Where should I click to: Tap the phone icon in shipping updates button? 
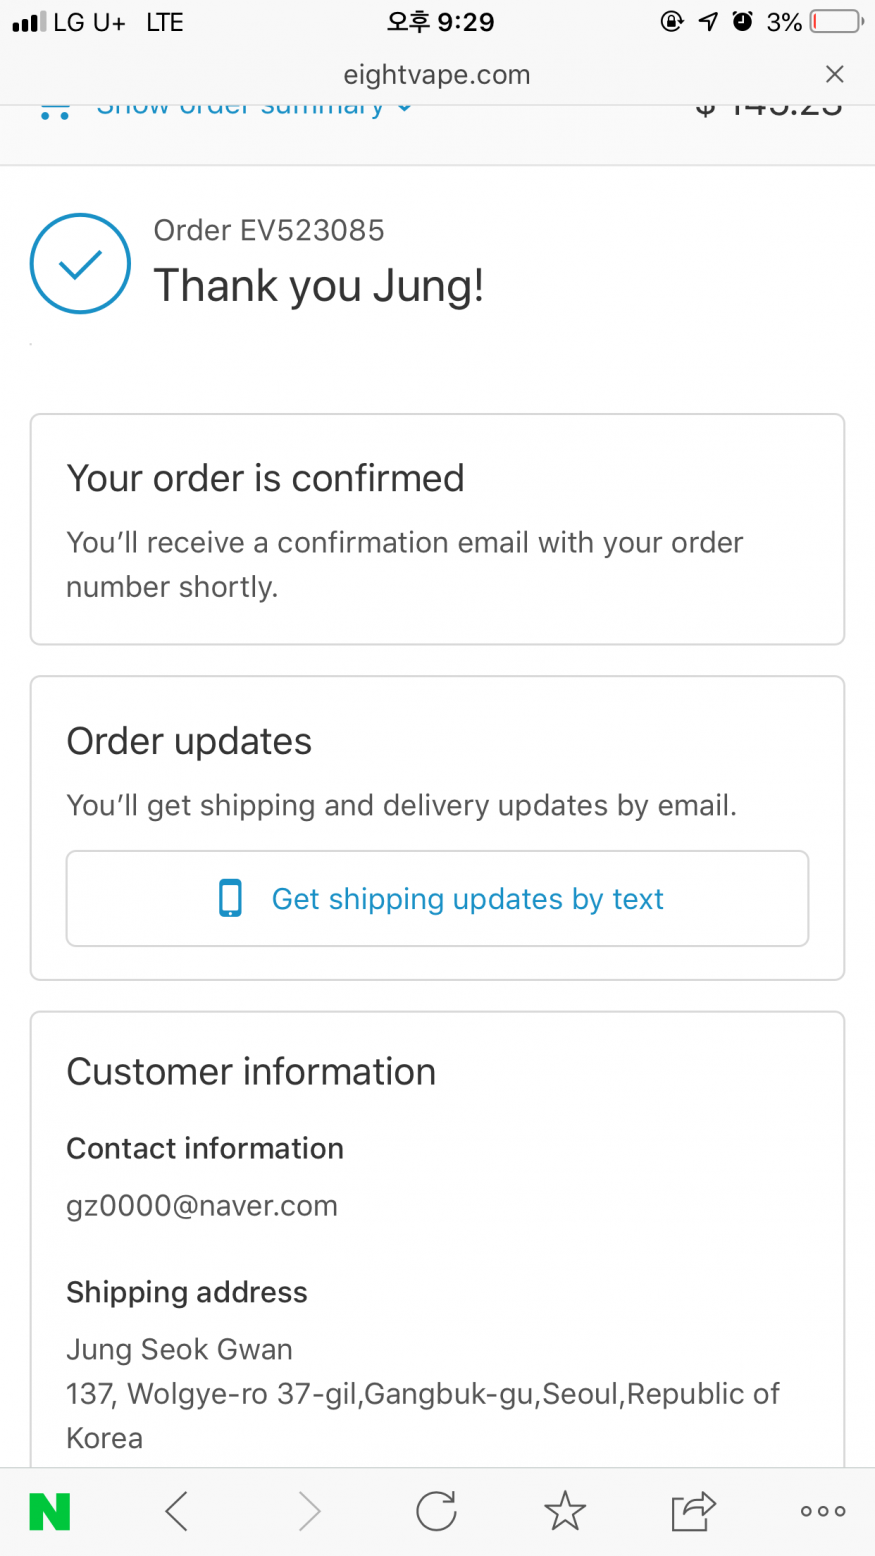pos(230,898)
